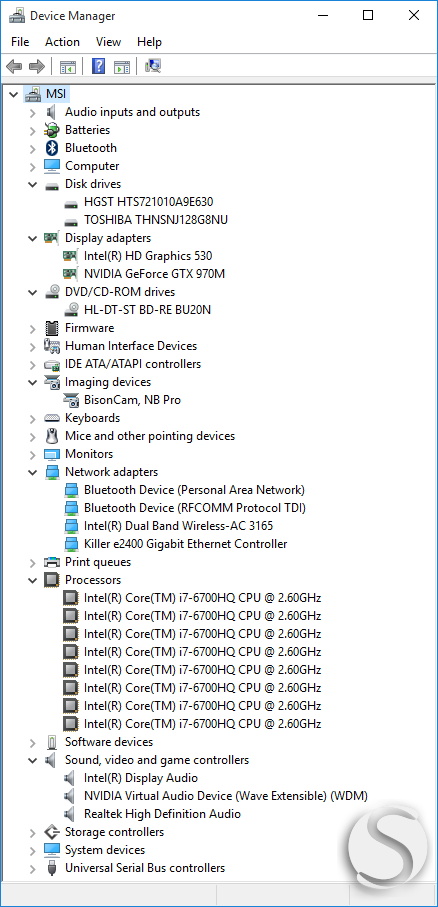This screenshot has width=438, height=907.
Task: Click the Show/Hide Console Tree toolbar icon
Action: point(68,67)
